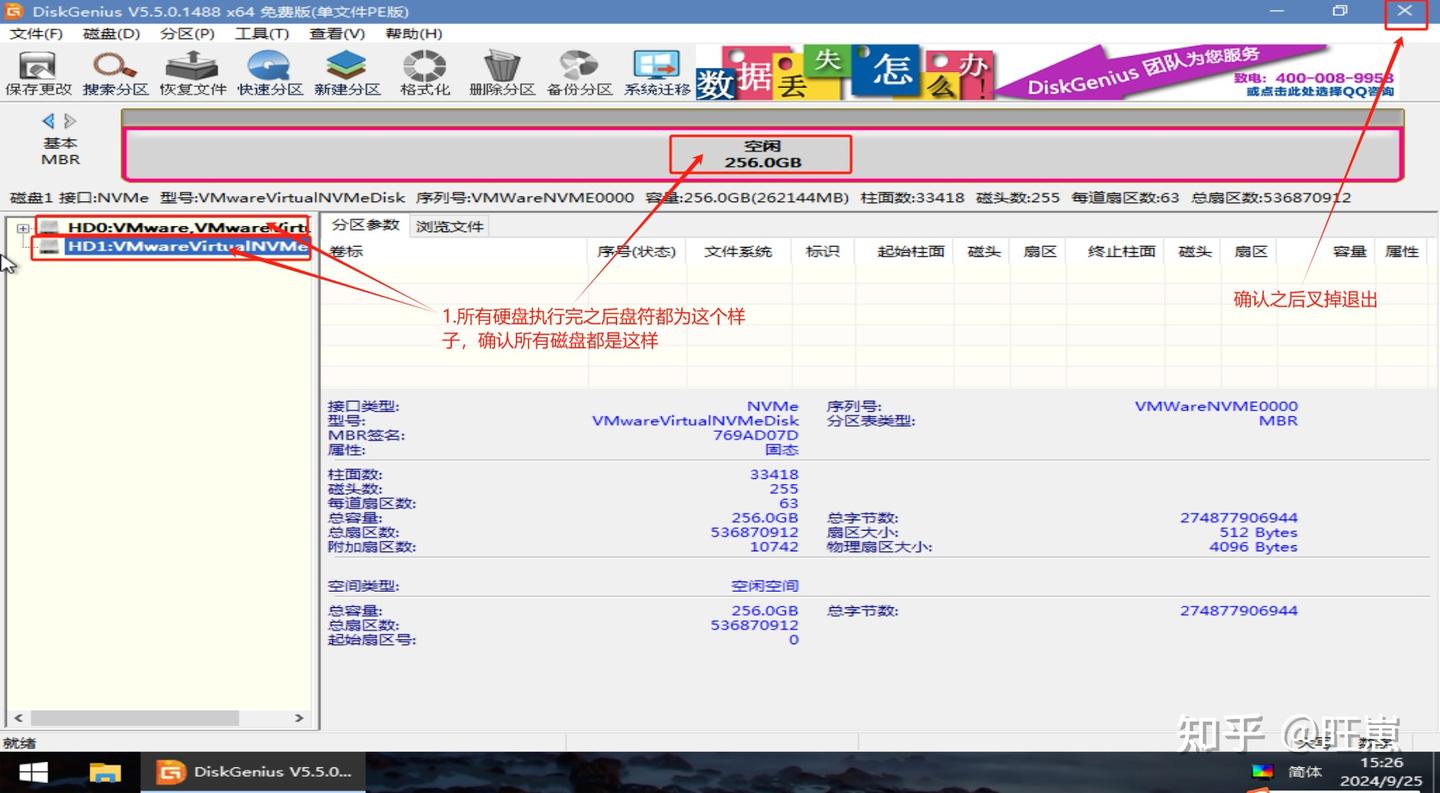Open the 文件(F) menu

tap(36, 34)
